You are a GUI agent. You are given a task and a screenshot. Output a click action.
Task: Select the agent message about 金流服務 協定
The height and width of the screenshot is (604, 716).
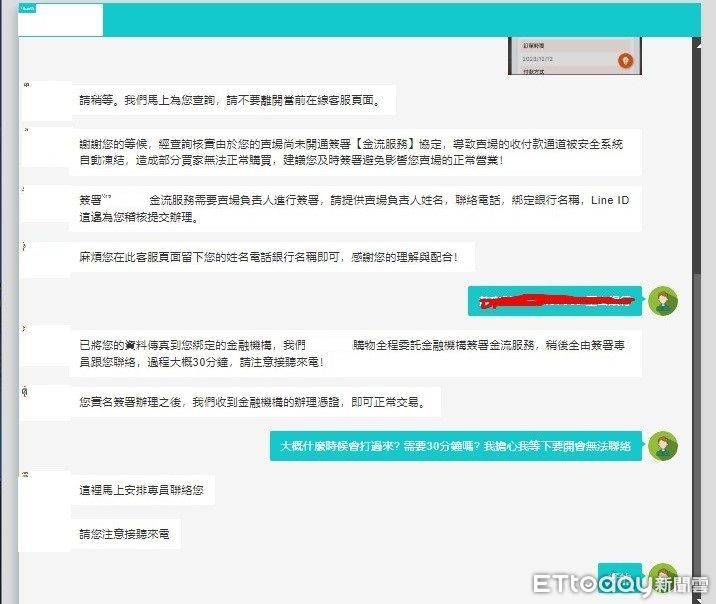355,152
